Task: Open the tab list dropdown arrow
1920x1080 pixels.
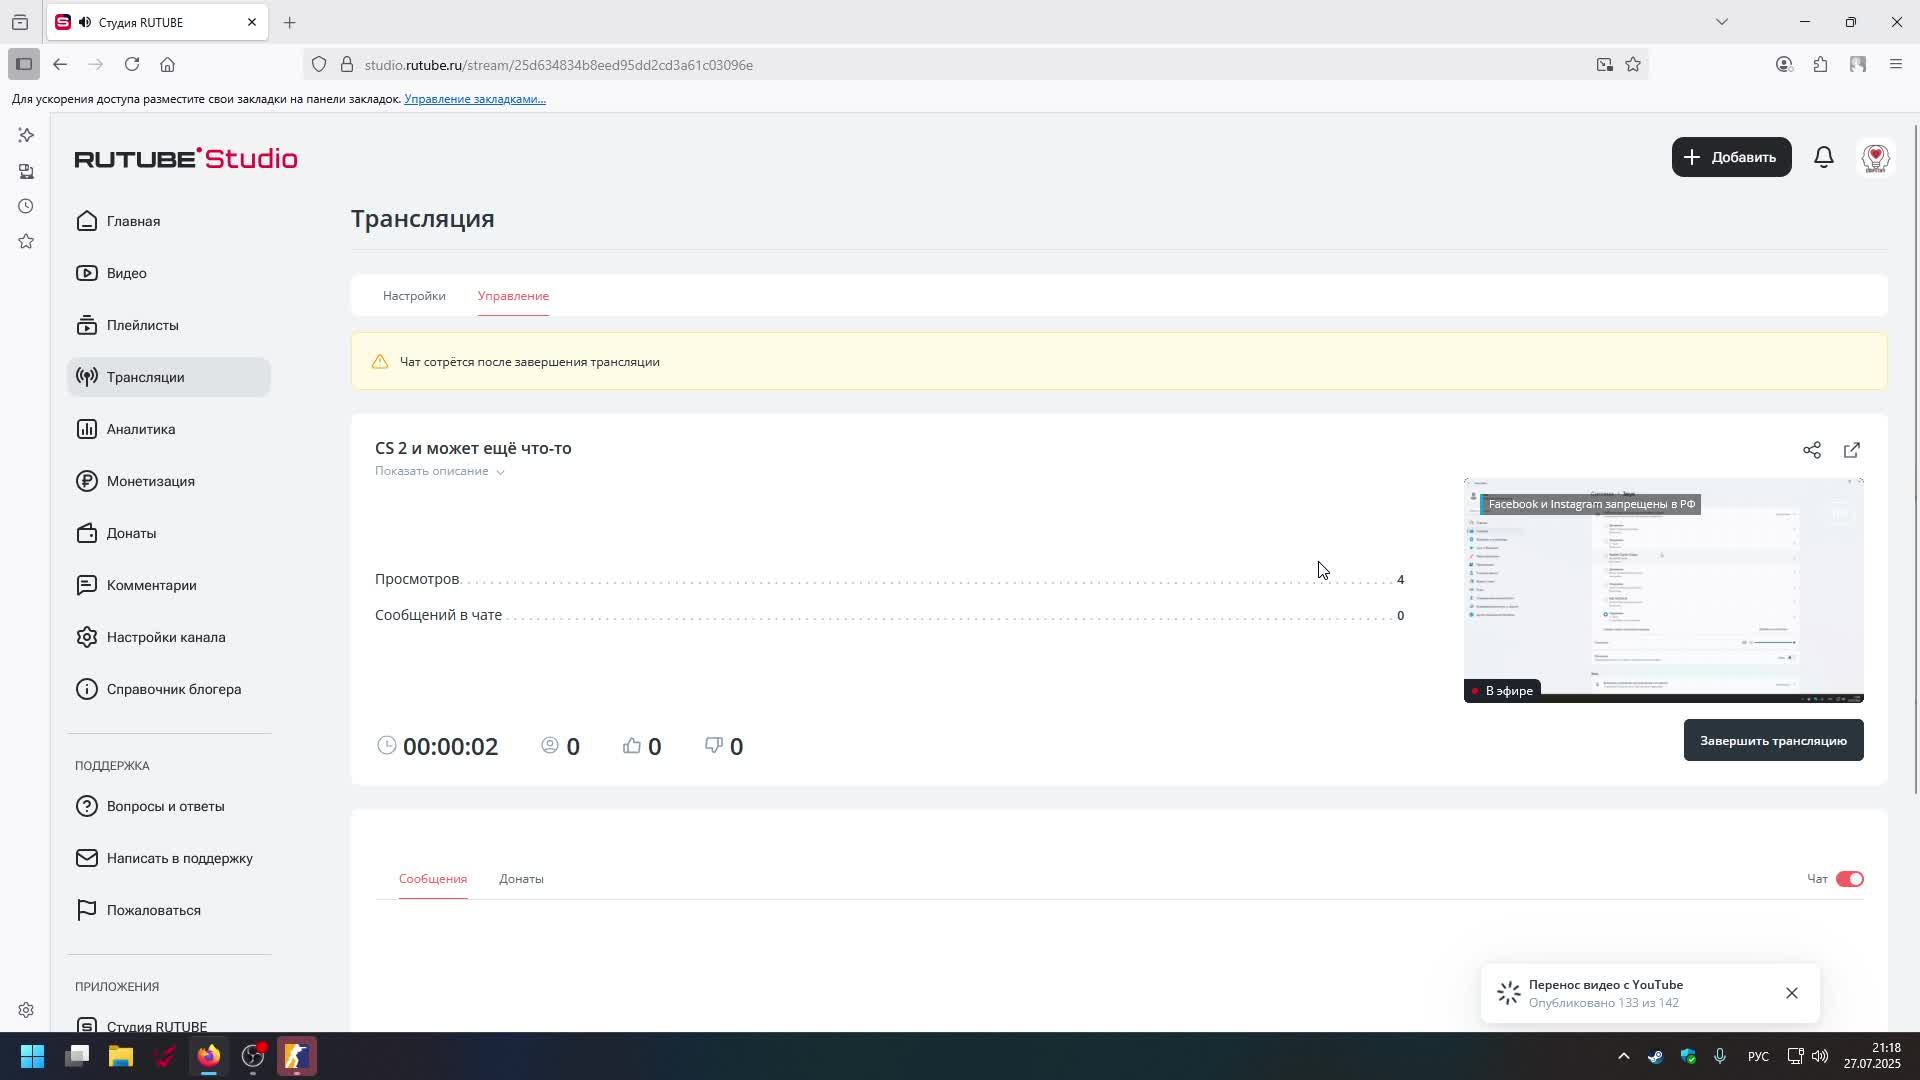Action: click(1721, 22)
